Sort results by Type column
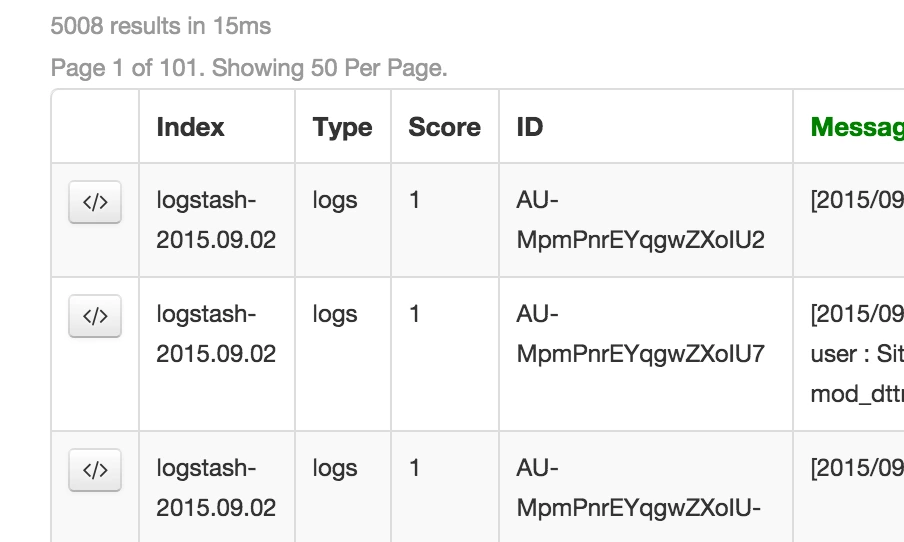This screenshot has height=542, width=904. [342, 127]
